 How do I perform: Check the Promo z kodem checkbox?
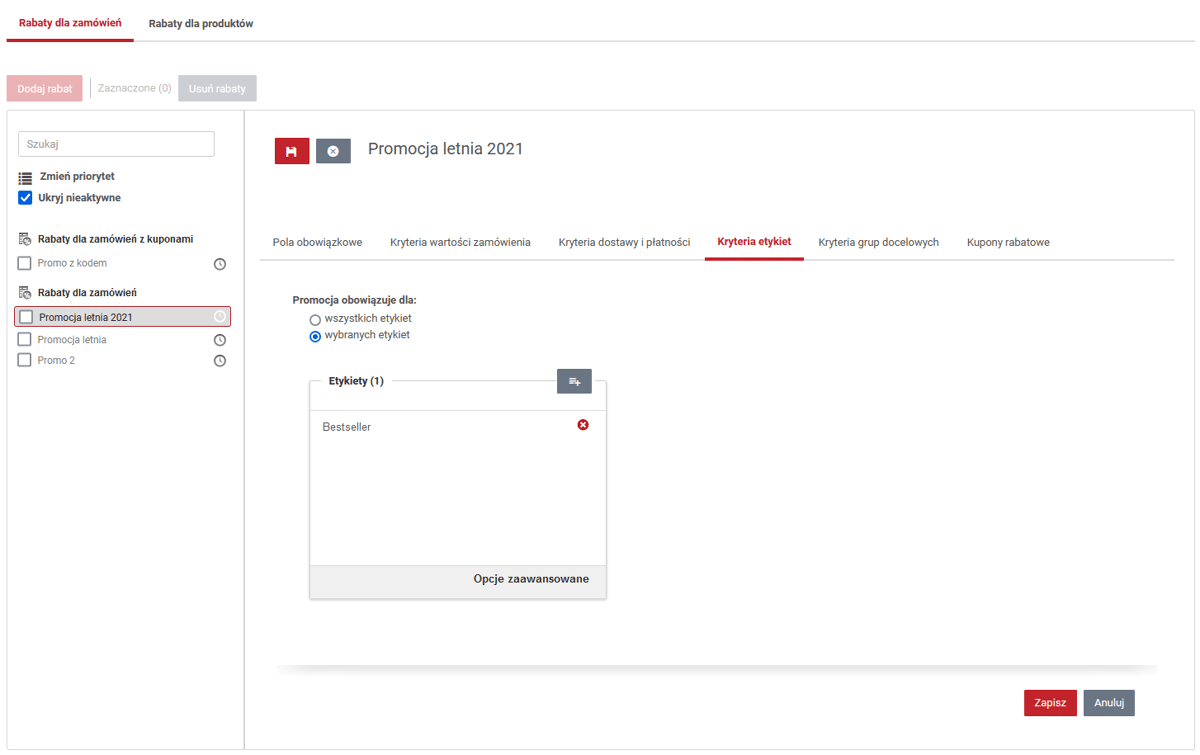tap(25, 263)
